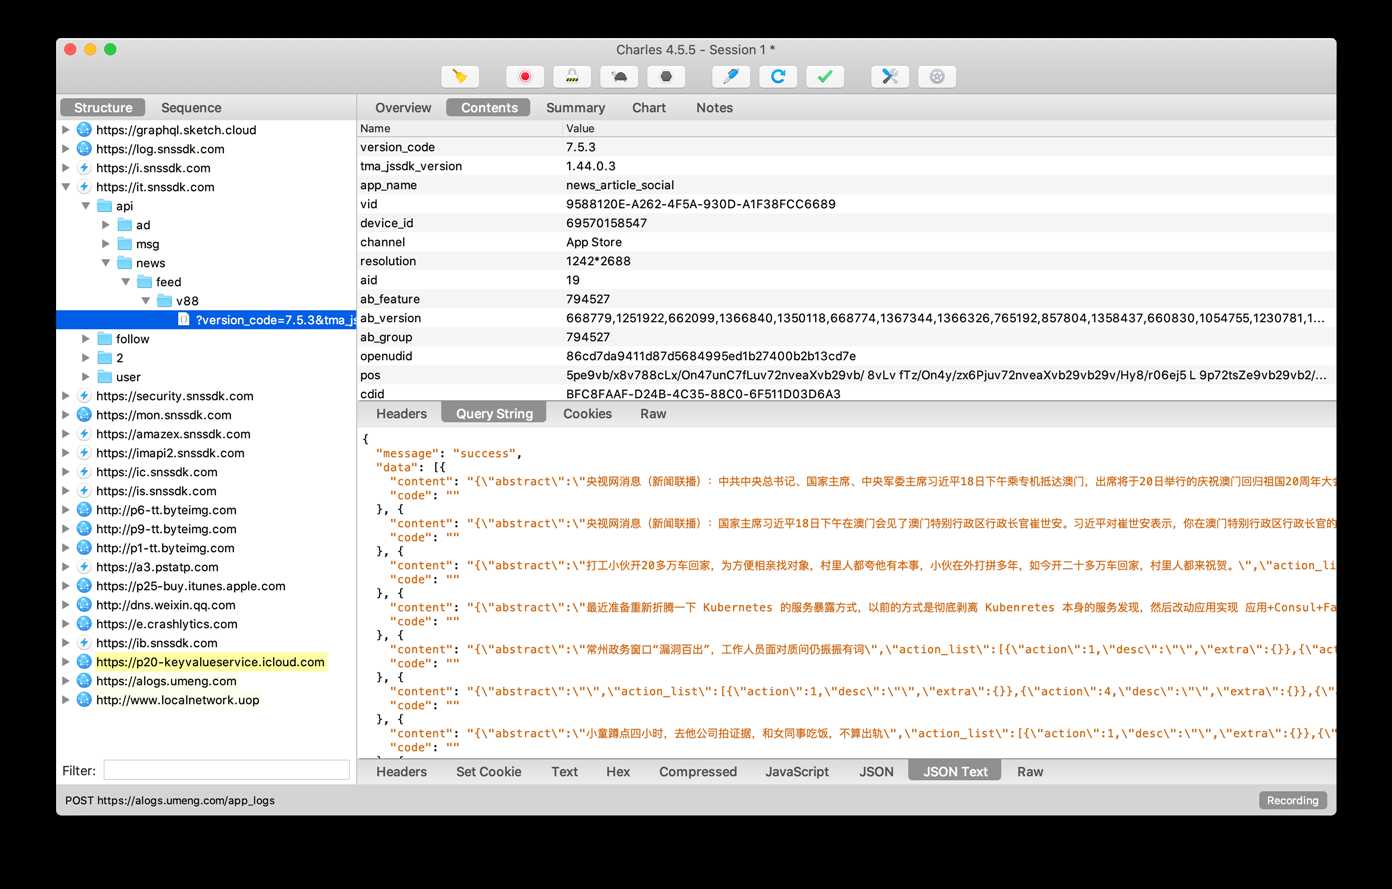Switch response view to Hex
Screen dimensions: 1392x889
click(x=618, y=772)
